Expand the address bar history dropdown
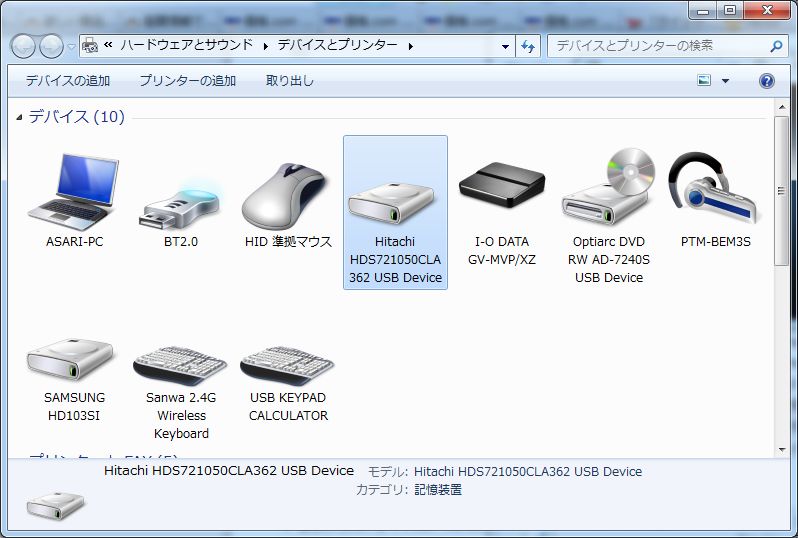Image resolution: width=798 pixels, height=538 pixels. pos(505,47)
